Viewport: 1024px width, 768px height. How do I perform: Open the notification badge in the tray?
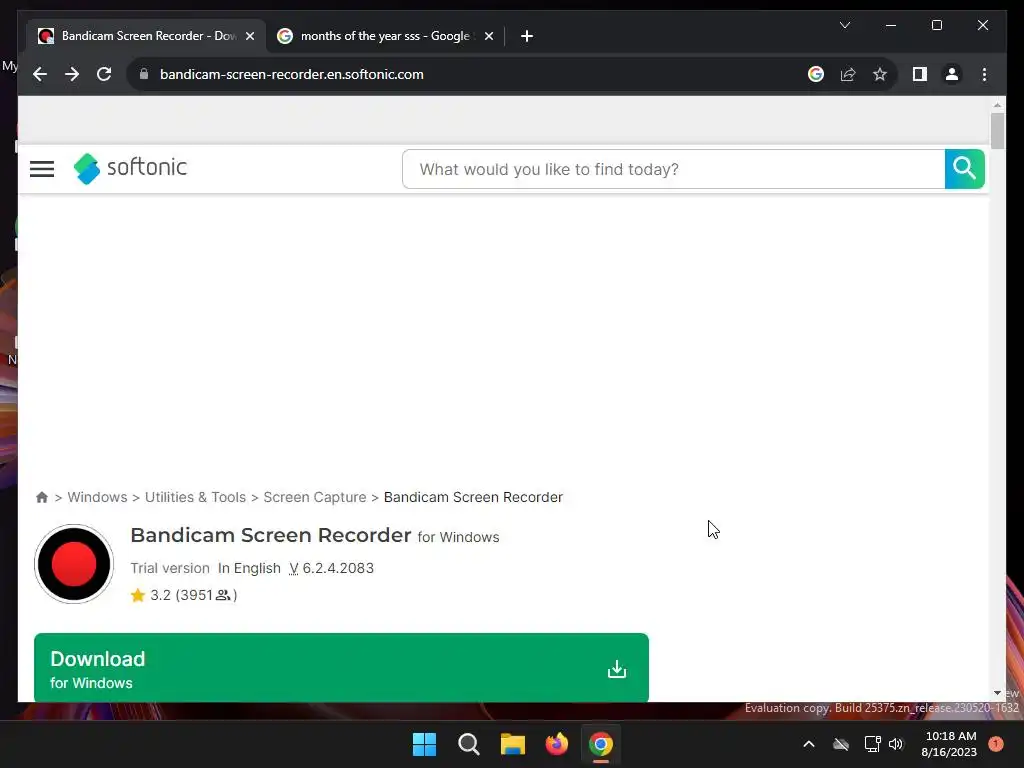point(996,744)
